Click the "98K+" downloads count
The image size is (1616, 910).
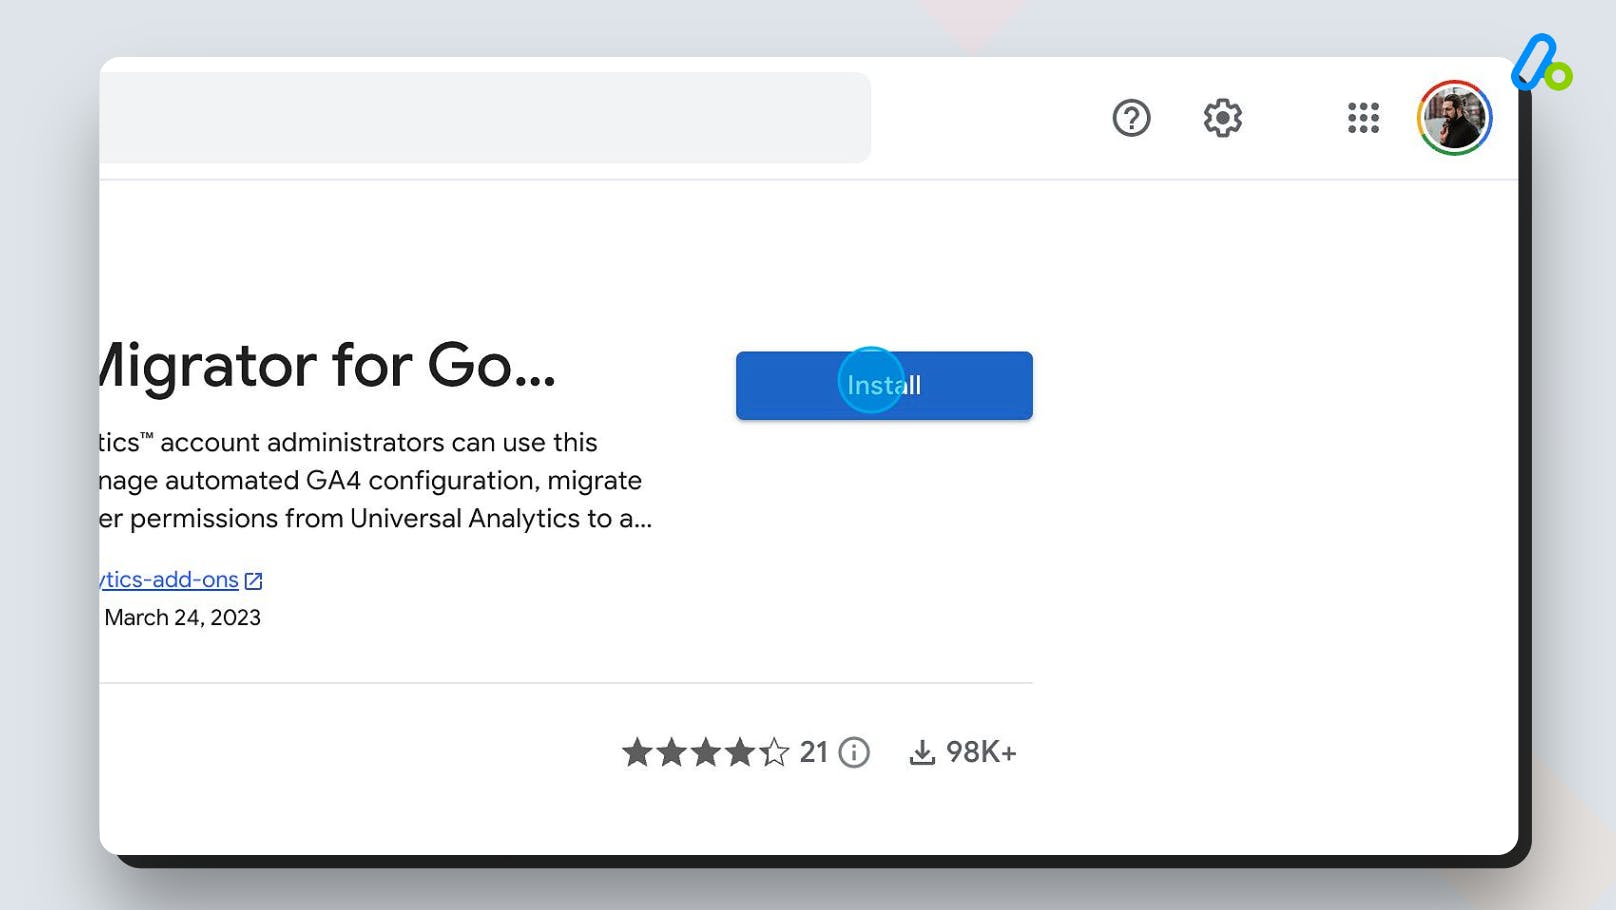pyautogui.click(x=981, y=752)
